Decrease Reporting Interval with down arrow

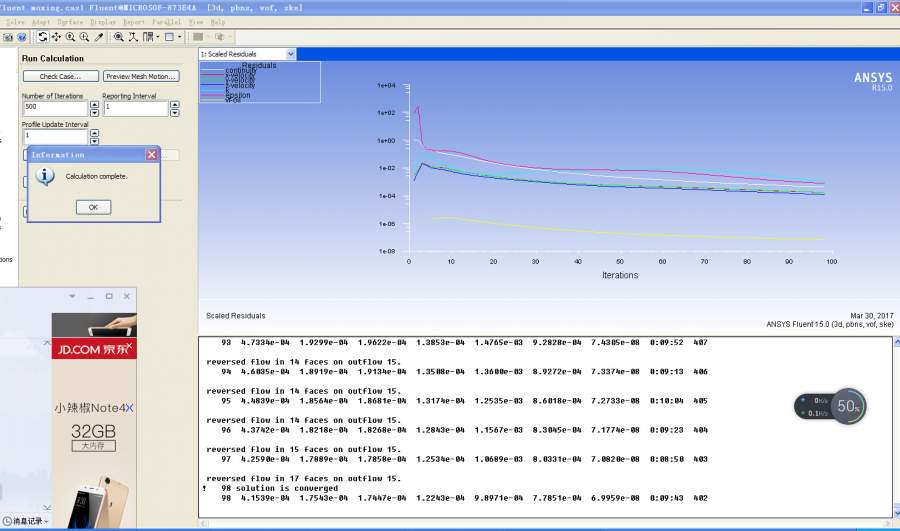pyautogui.click(x=174, y=112)
